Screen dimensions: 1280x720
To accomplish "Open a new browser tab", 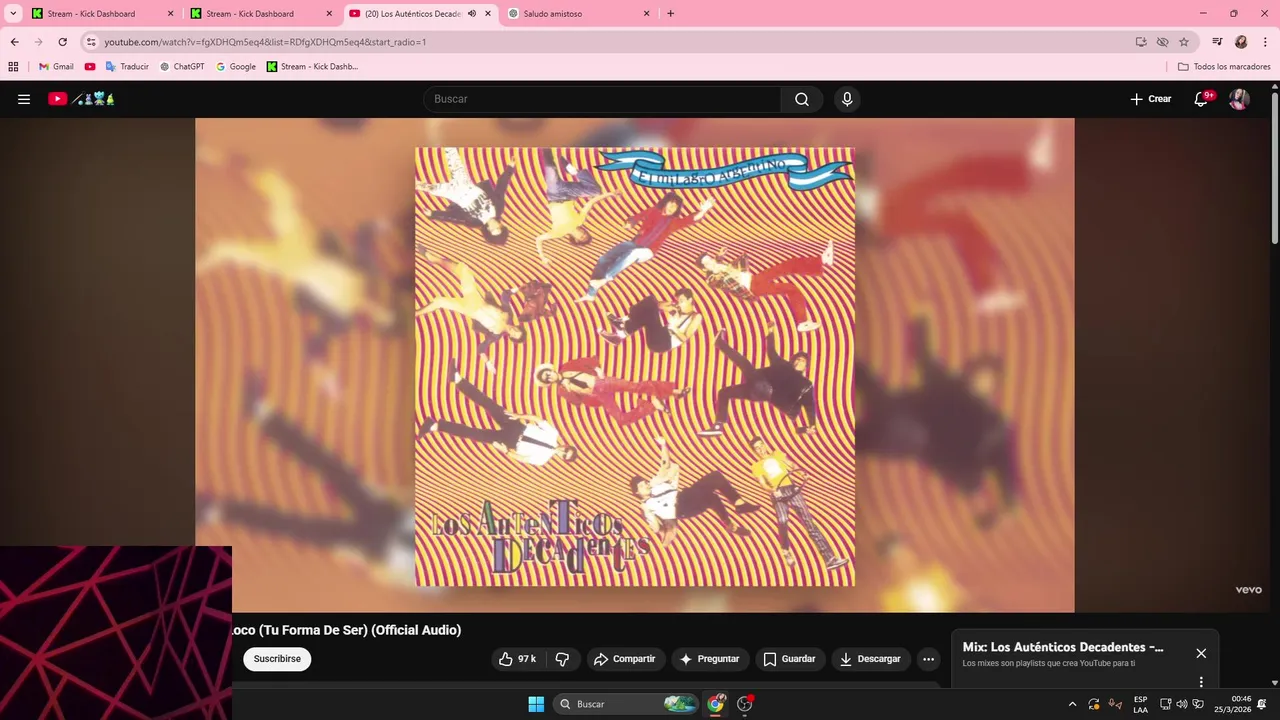I will pyautogui.click(x=670, y=14).
